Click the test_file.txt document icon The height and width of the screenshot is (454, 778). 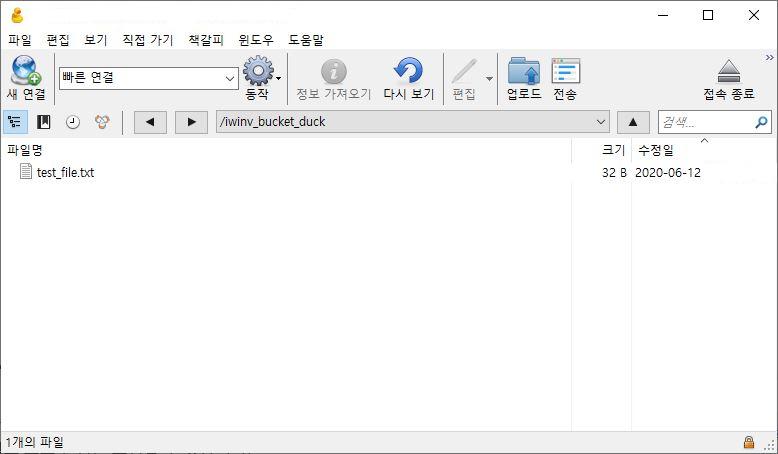26,171
